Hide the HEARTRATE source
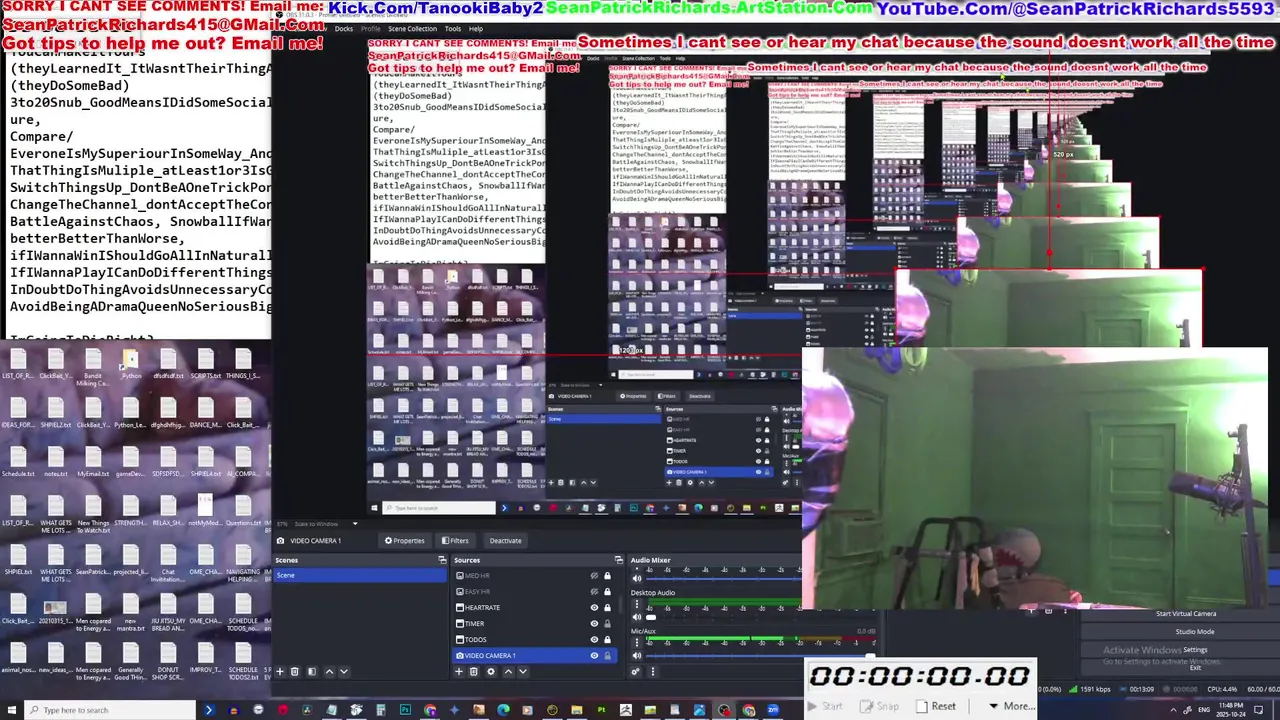This screenshot has height=720, width=1280. pos(594,608)
